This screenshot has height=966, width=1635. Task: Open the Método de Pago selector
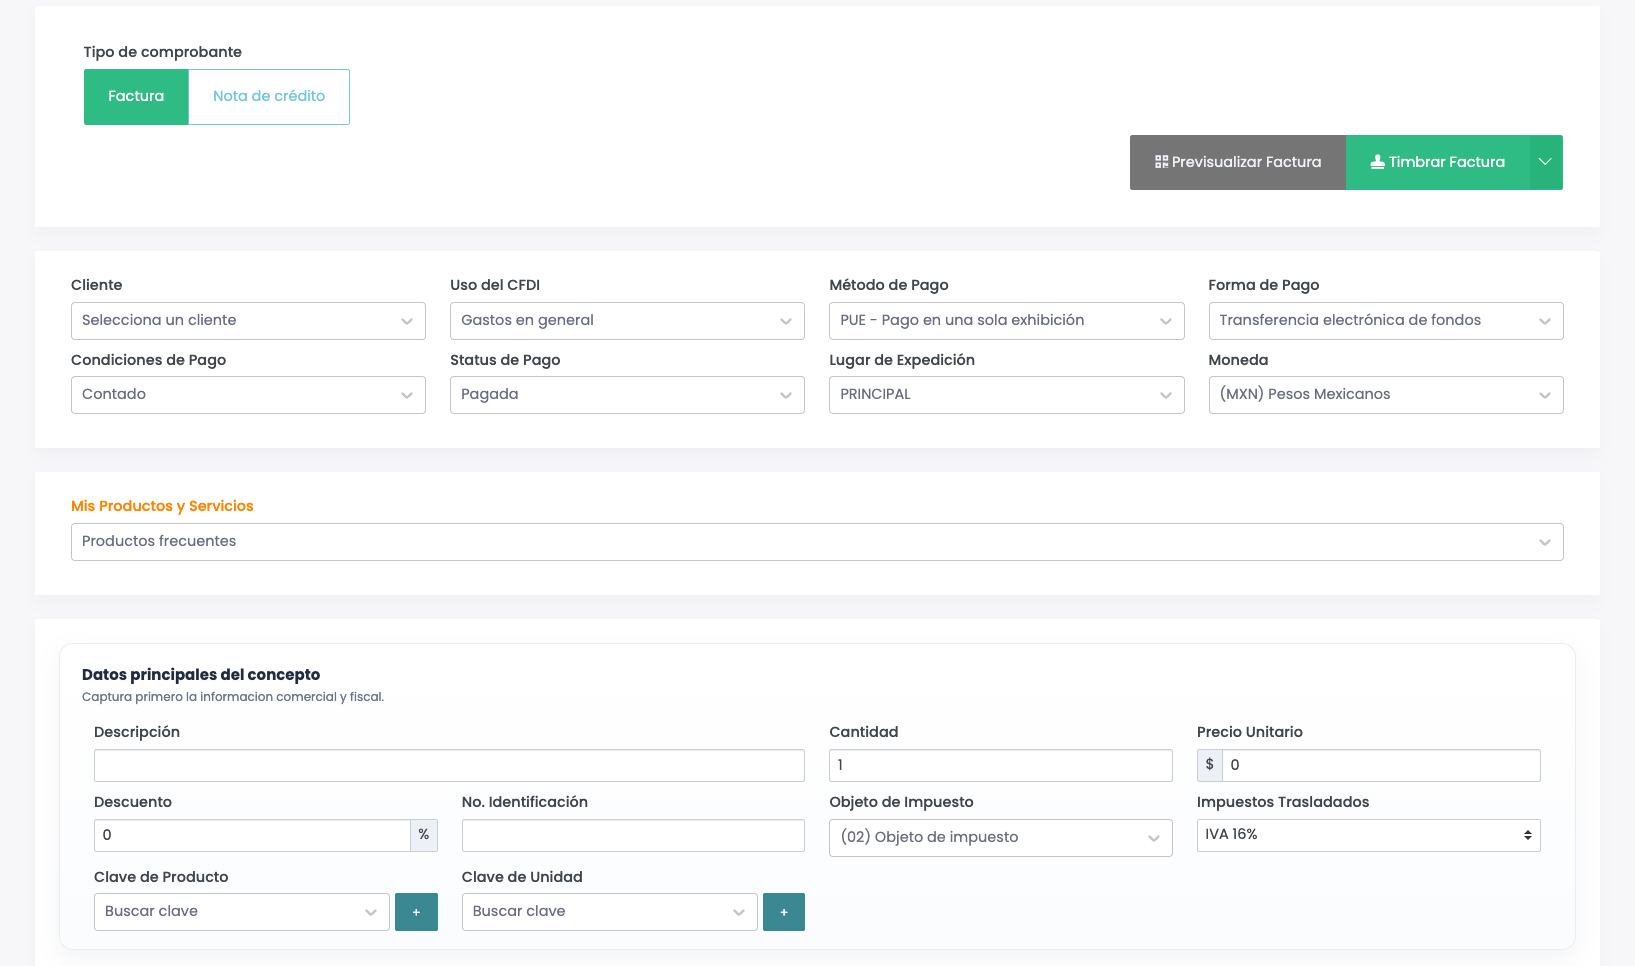pos(1006,321)
